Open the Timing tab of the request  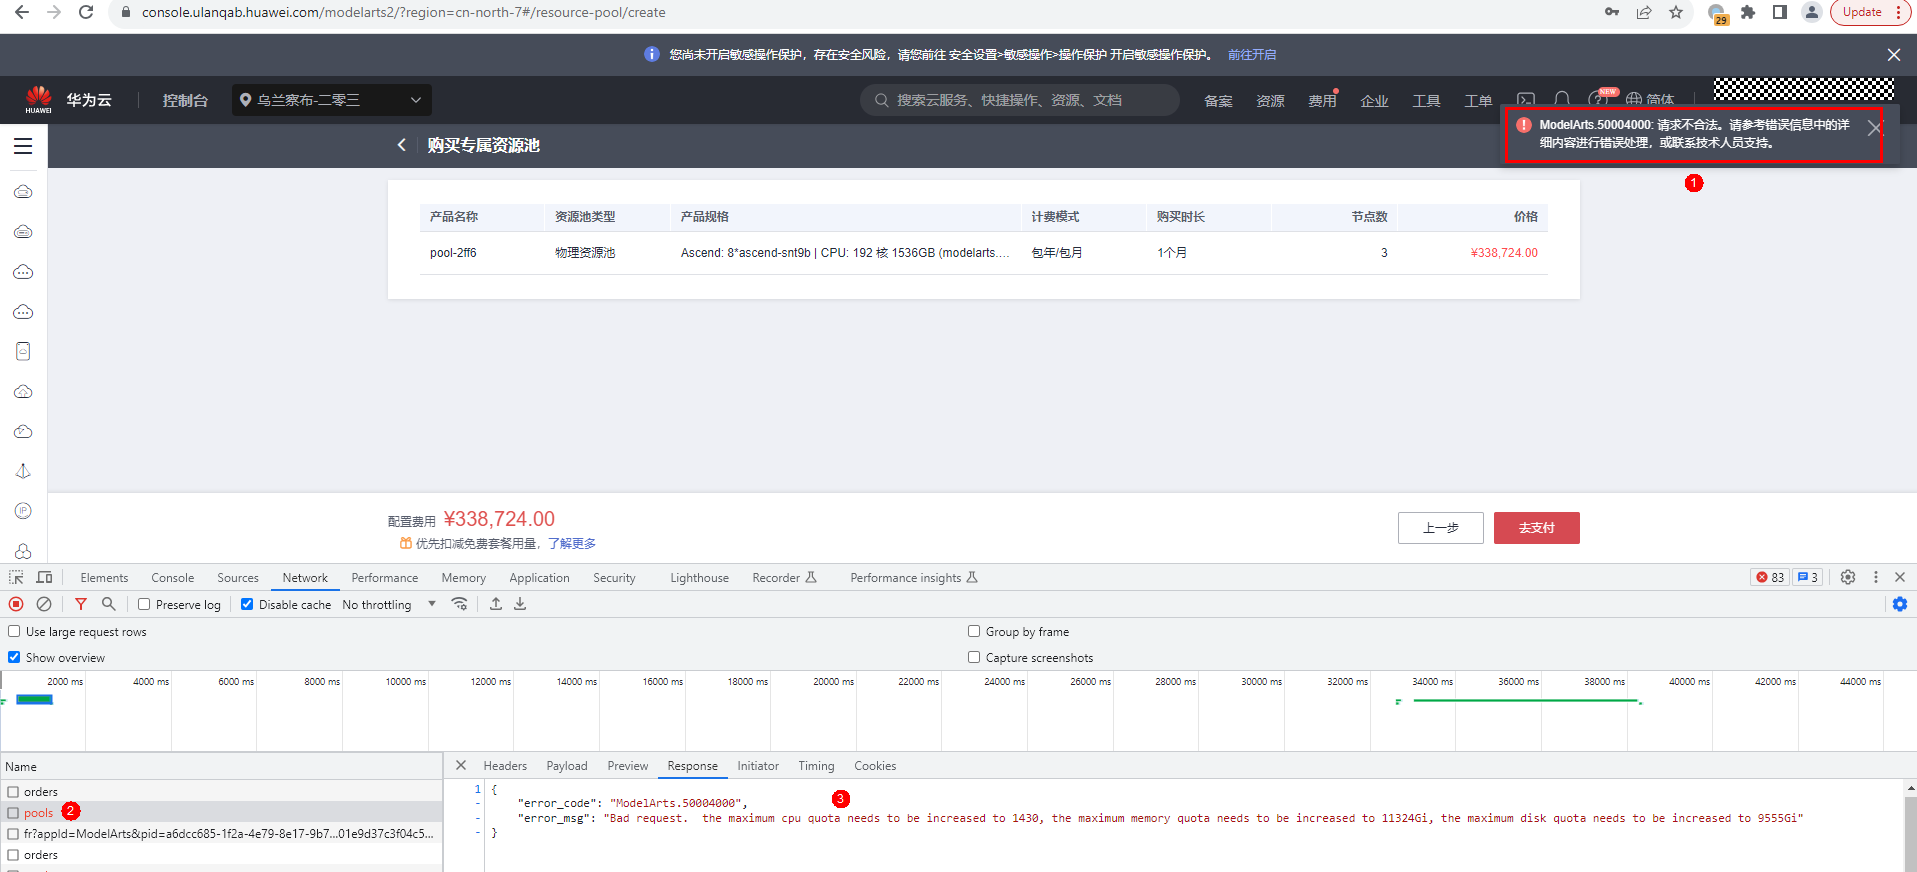pyautogui.click(x=816, y=766)
